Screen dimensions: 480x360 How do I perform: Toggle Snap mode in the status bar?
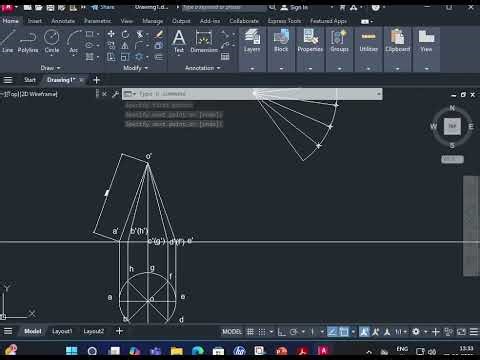262,332
